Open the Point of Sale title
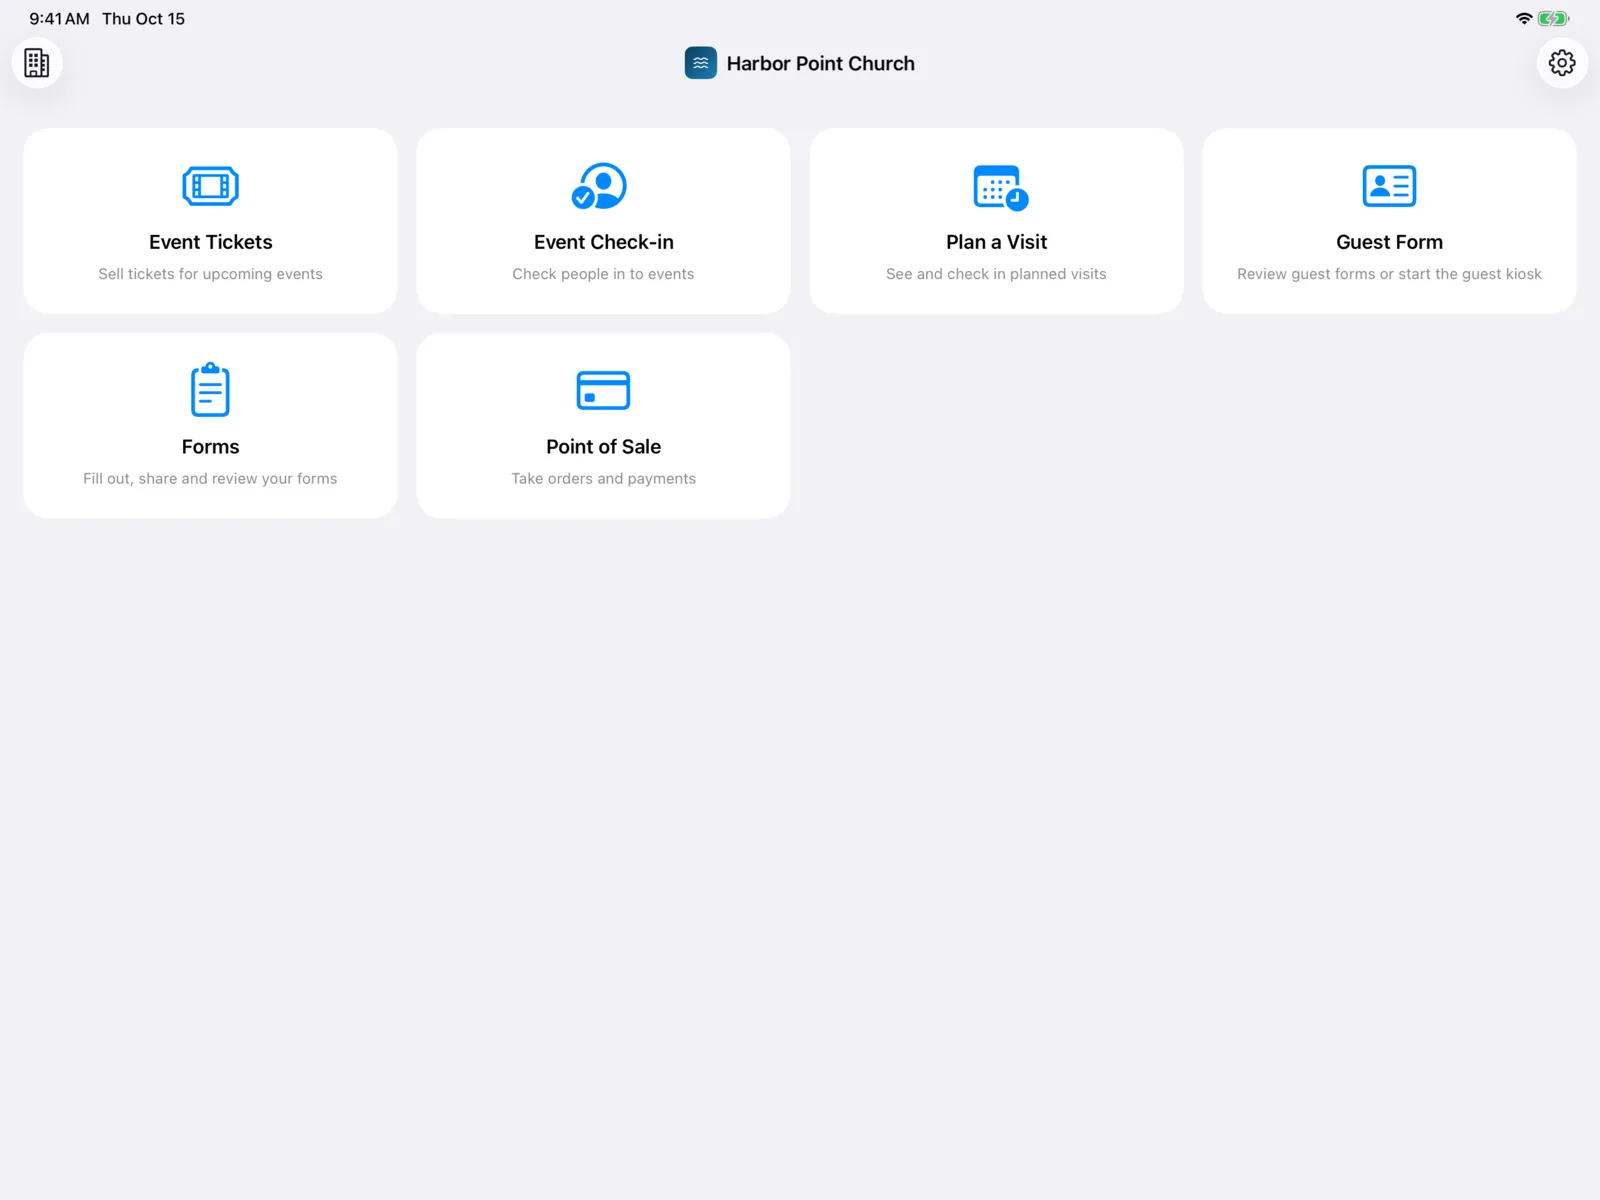Image resolution: width=1600 pixels, height=1200 pixels. [604, 447]
